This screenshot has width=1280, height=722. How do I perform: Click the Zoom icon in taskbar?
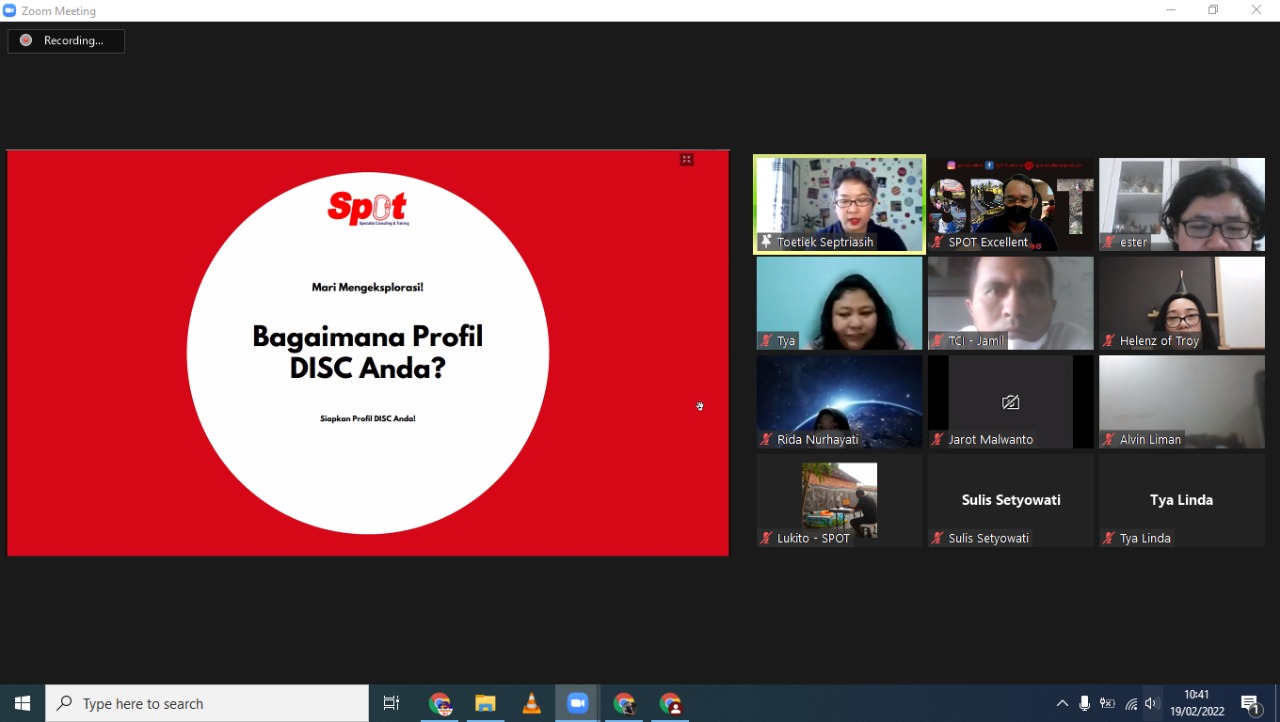pos(577,703)
